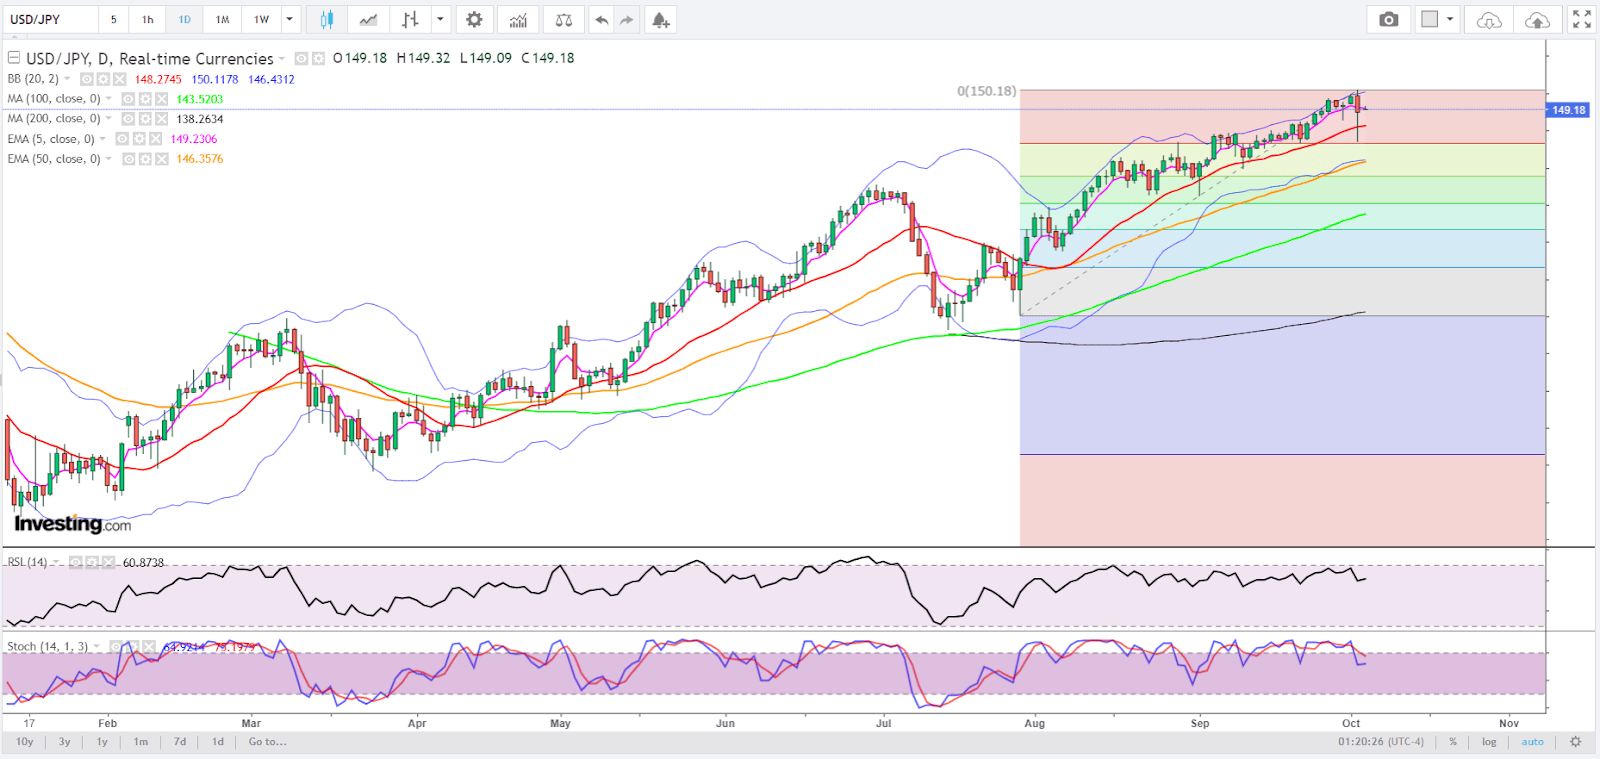Screen dimensions: 1600x759
Task: Expand MA (200, close, 0) menu arrow
Action: 109,119
